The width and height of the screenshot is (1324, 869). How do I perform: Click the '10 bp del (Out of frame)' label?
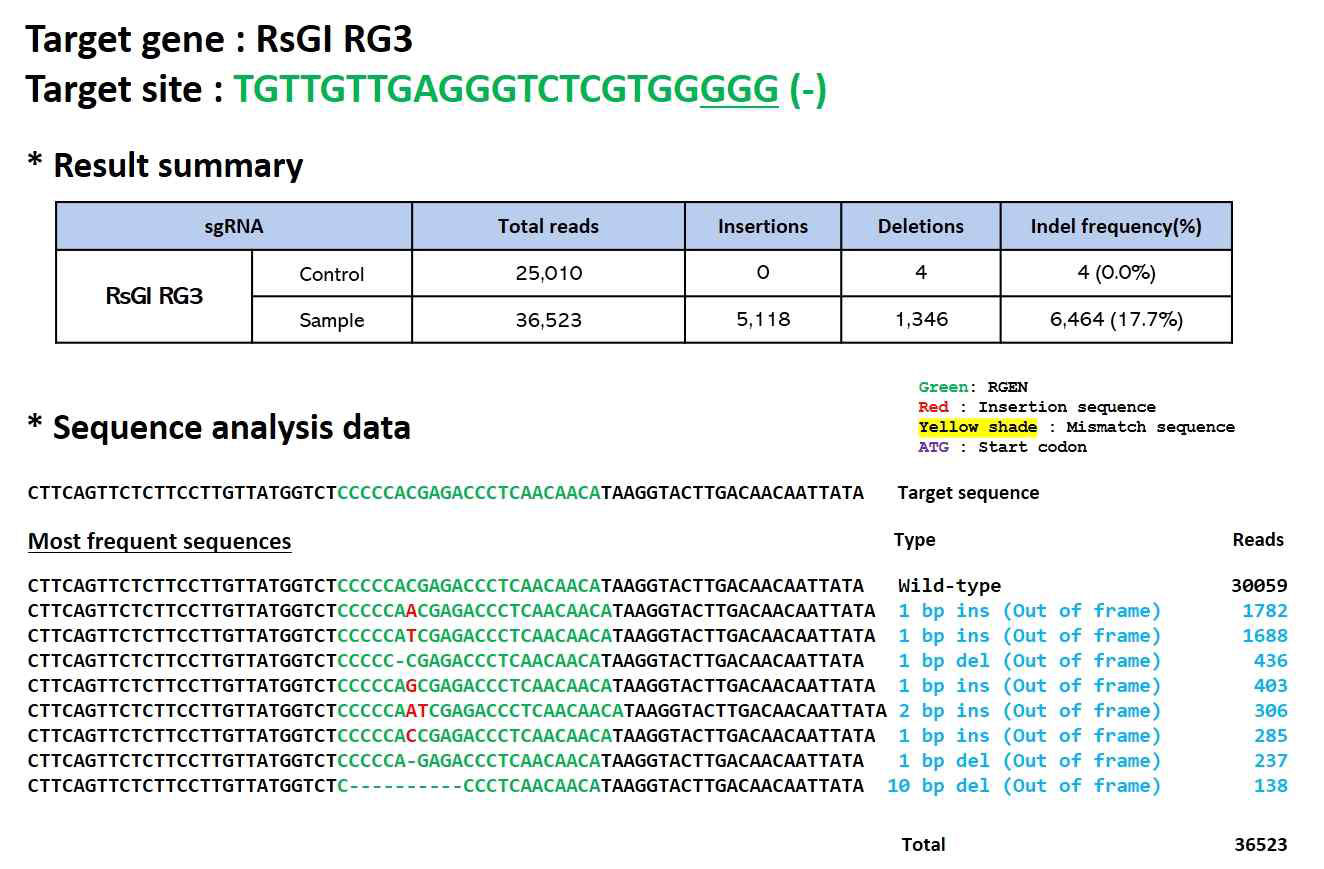(1024, 786)
